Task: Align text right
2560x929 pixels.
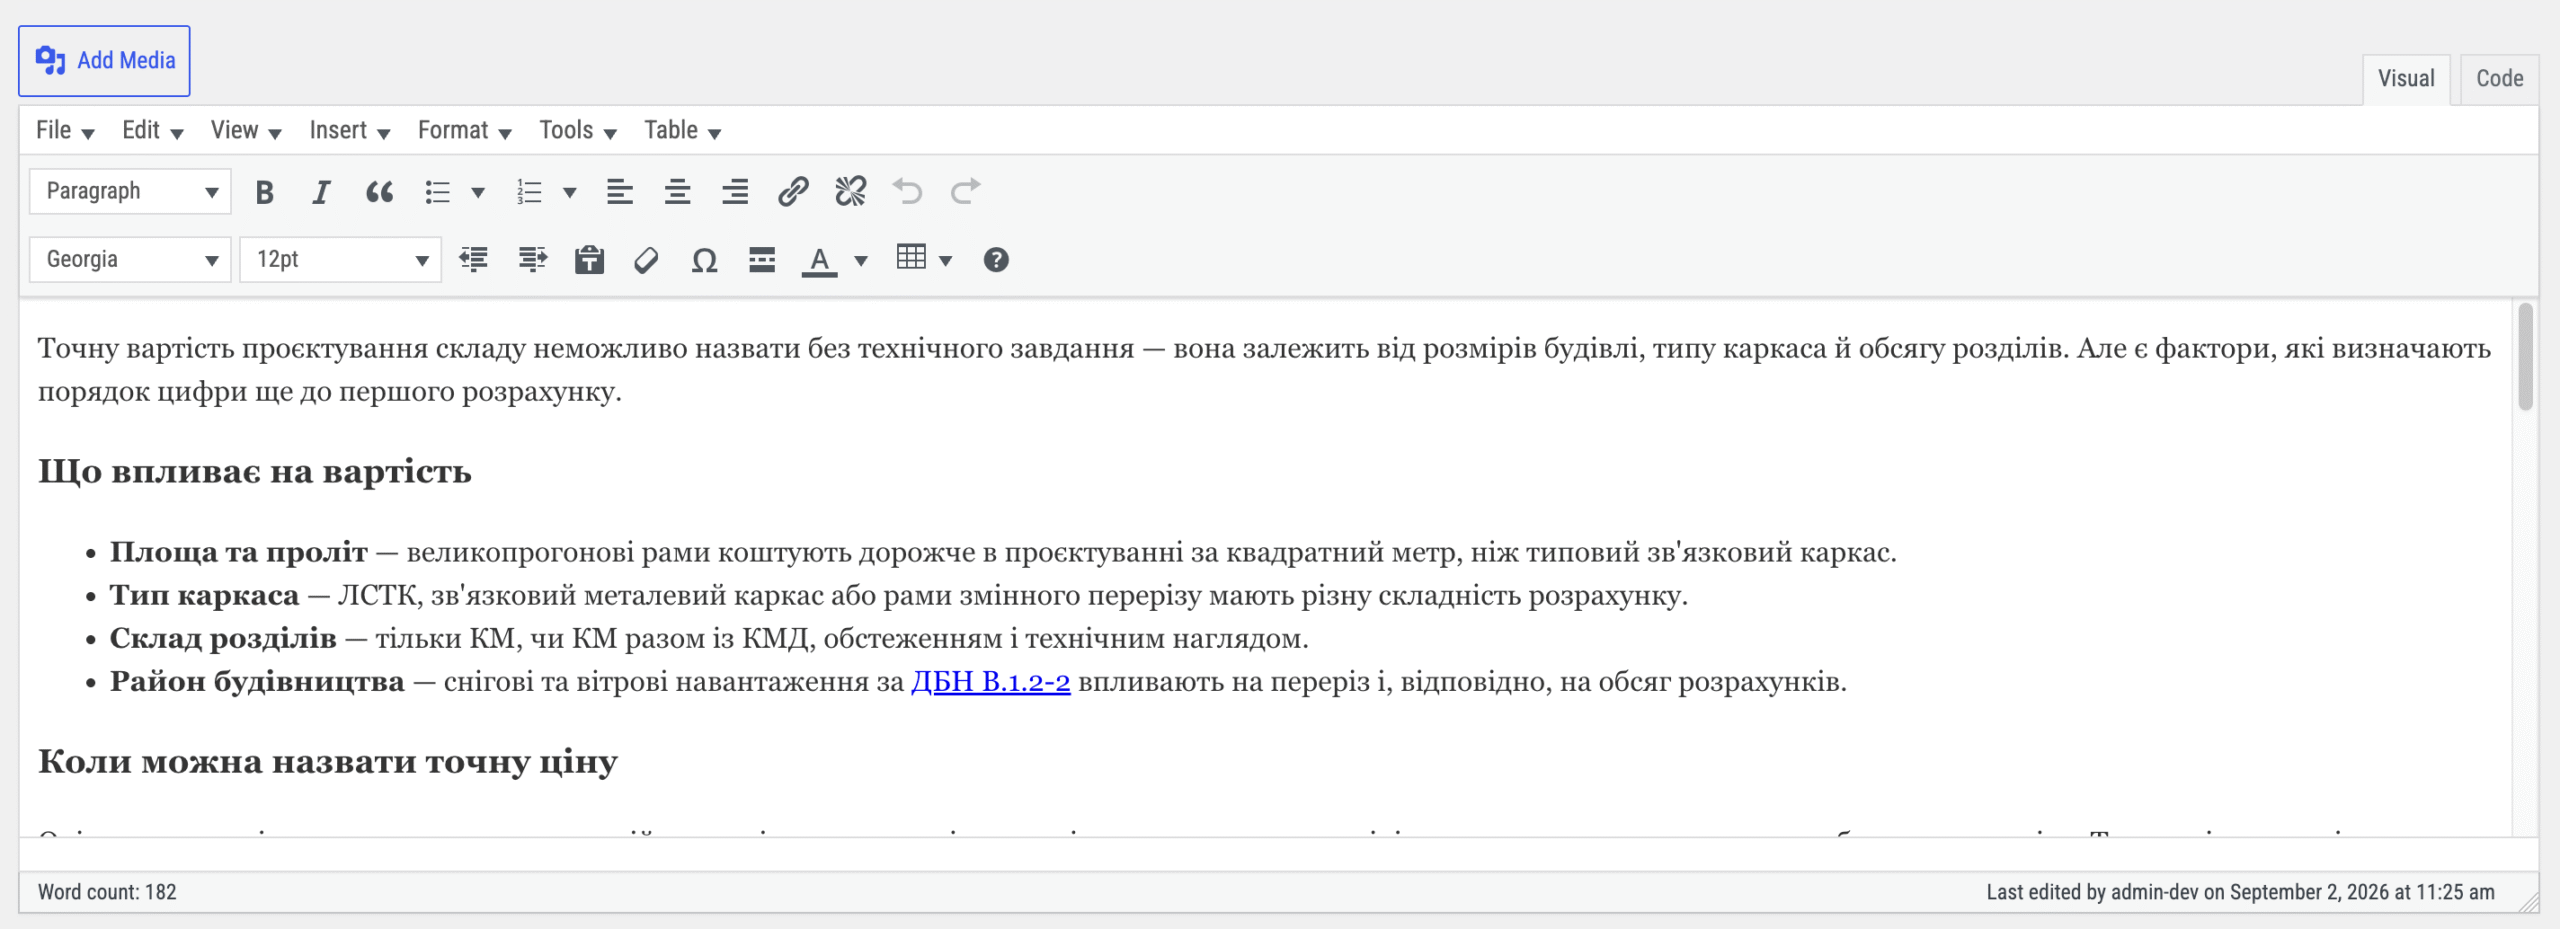Action: pyautogui.click(x=735, y=191)
